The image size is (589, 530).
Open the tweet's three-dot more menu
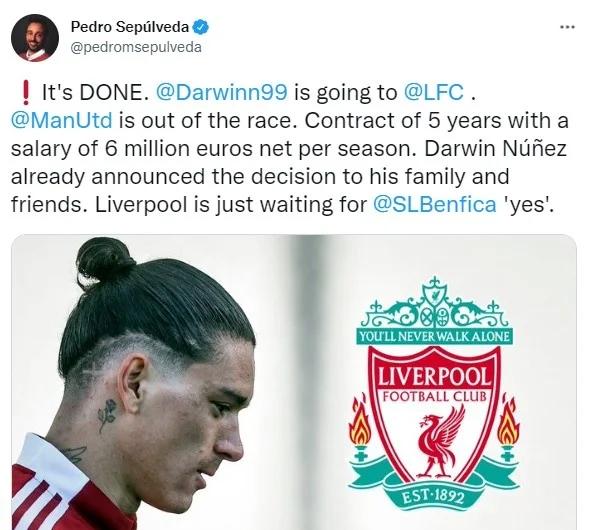coord(567,27)
